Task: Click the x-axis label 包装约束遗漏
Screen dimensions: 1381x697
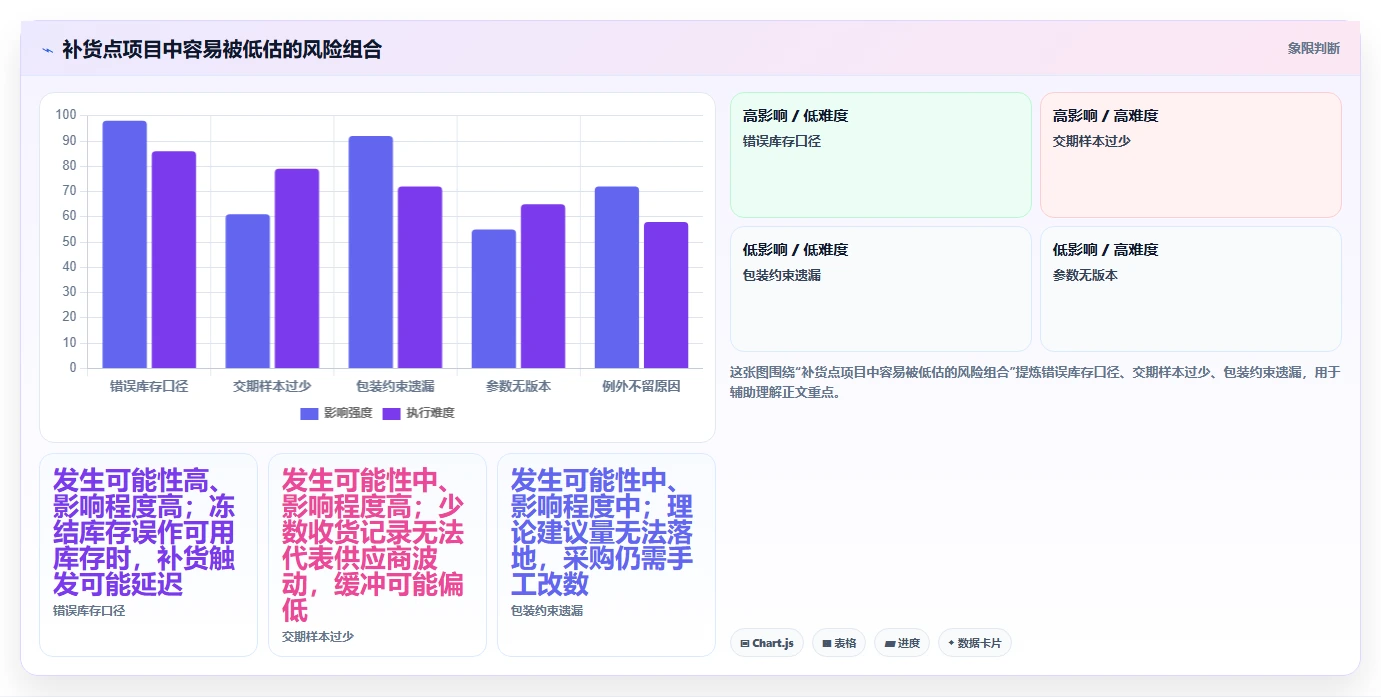Action: click(x=395, y=386)
